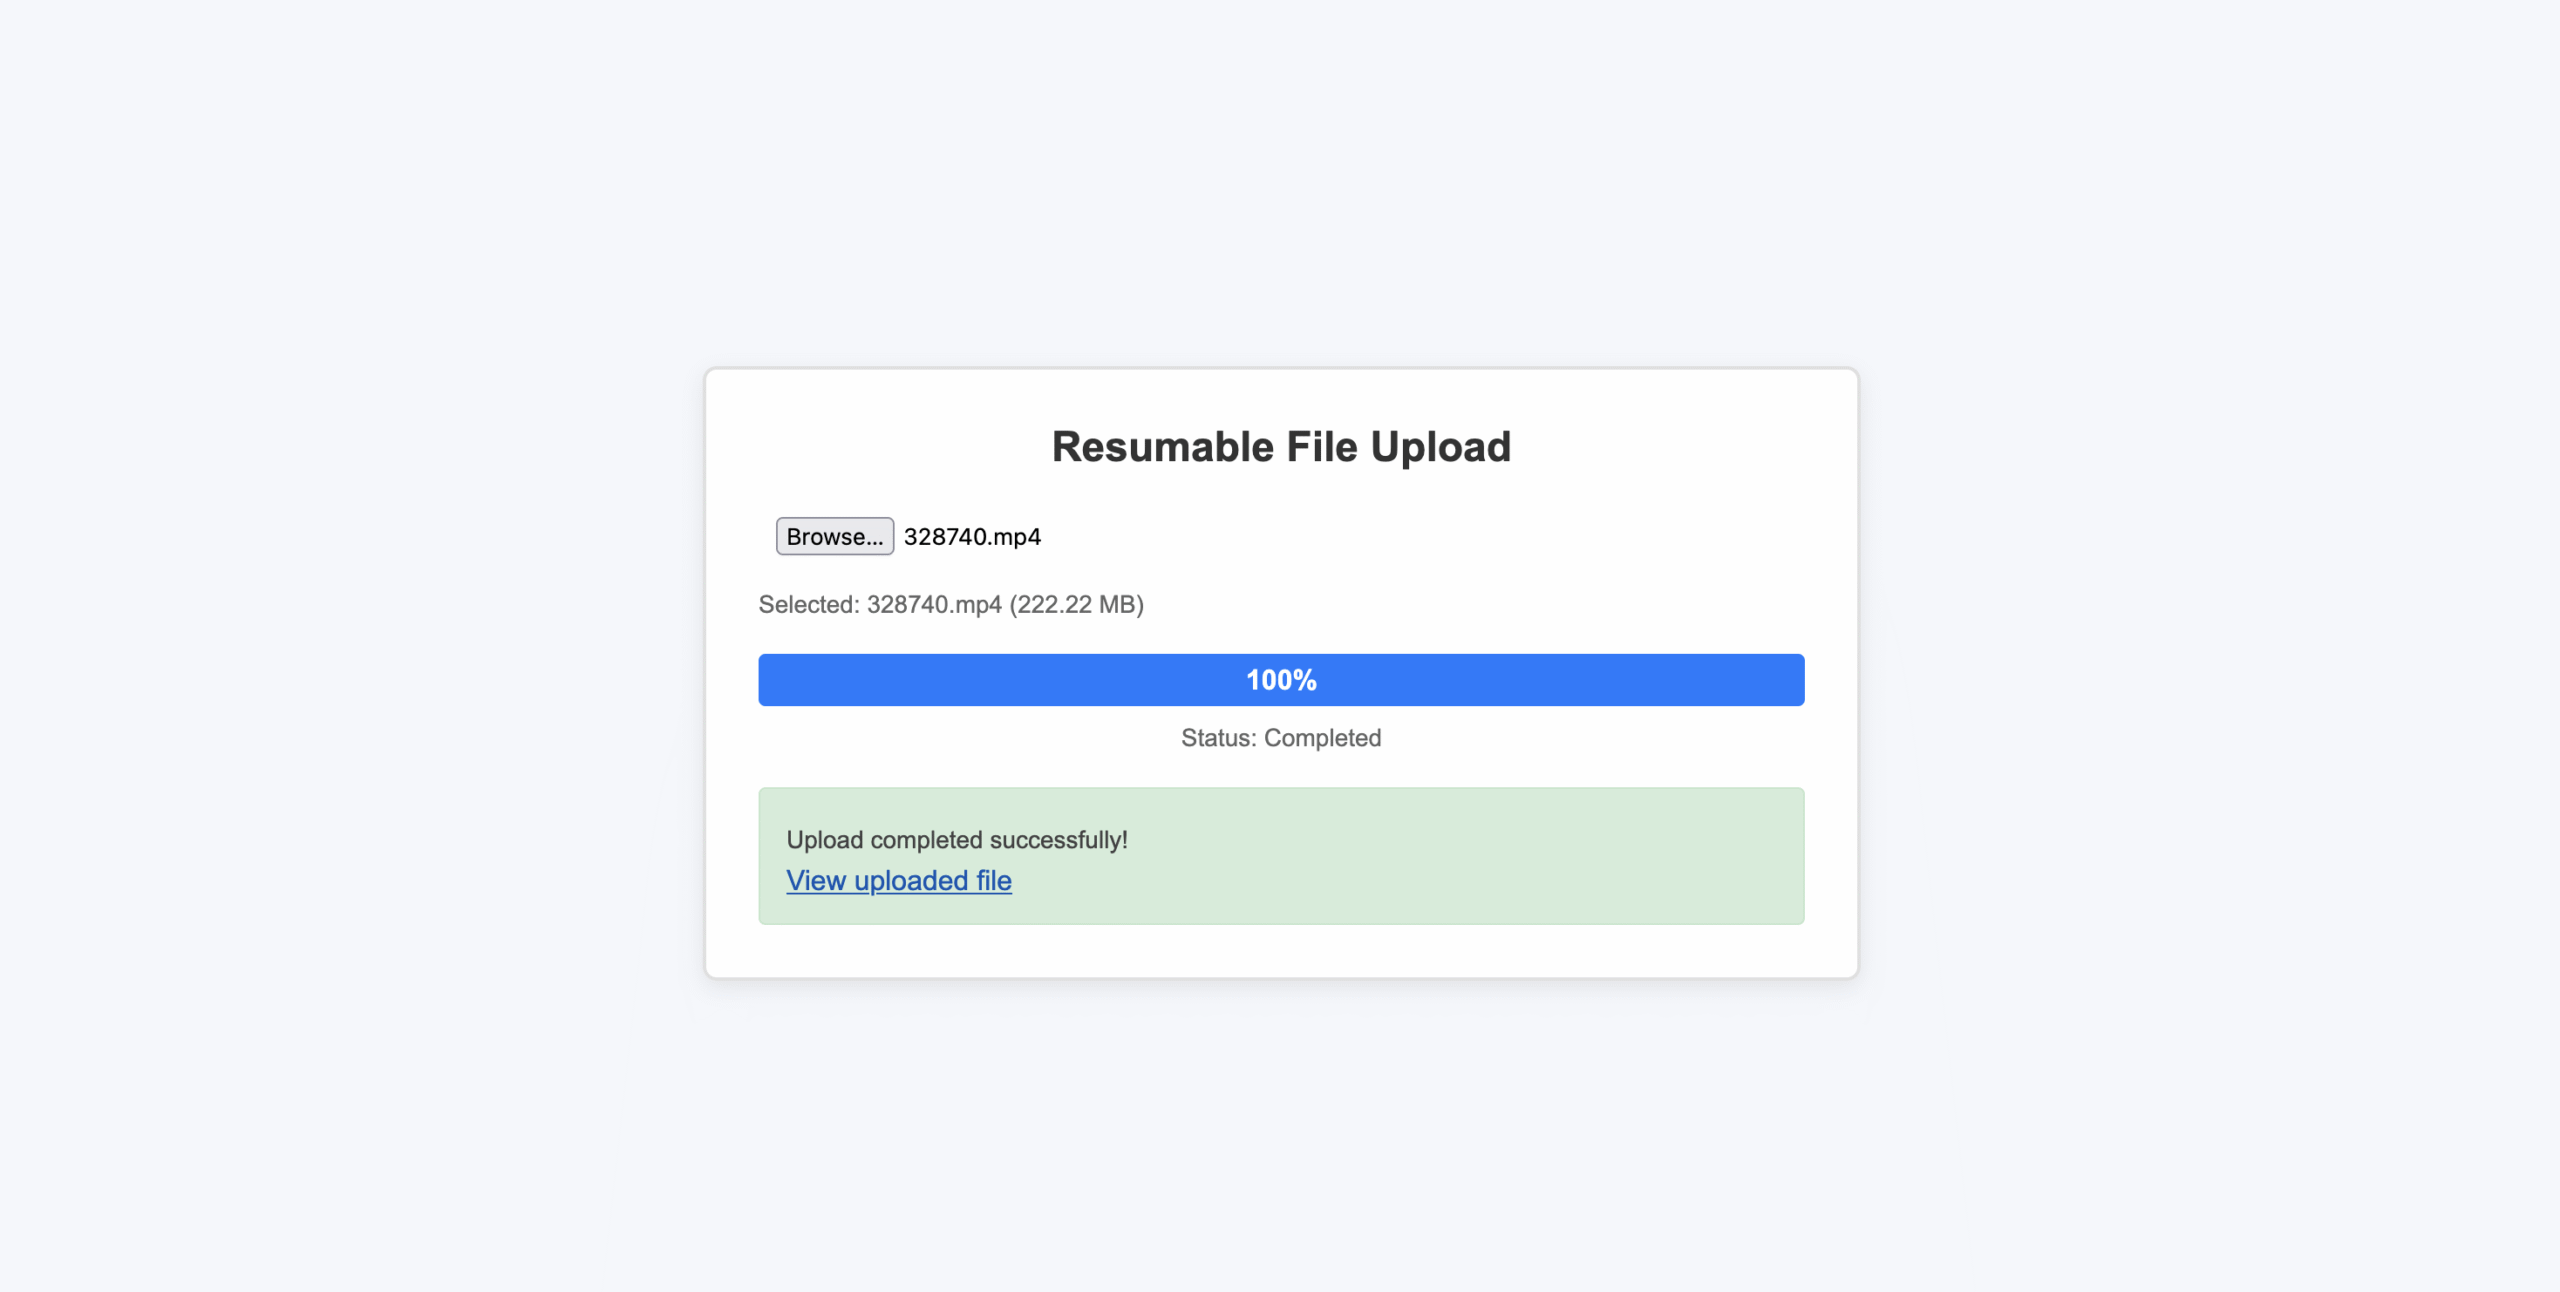Click the Selected: 328740.mp4 size label

[x=952, y=604]
